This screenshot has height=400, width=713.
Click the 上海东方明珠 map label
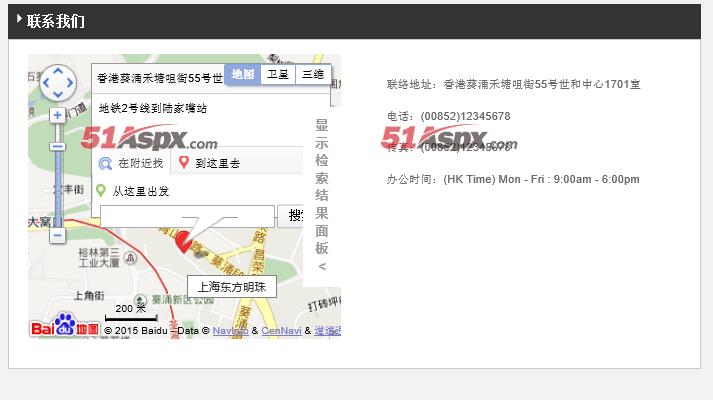pos(232,287)
